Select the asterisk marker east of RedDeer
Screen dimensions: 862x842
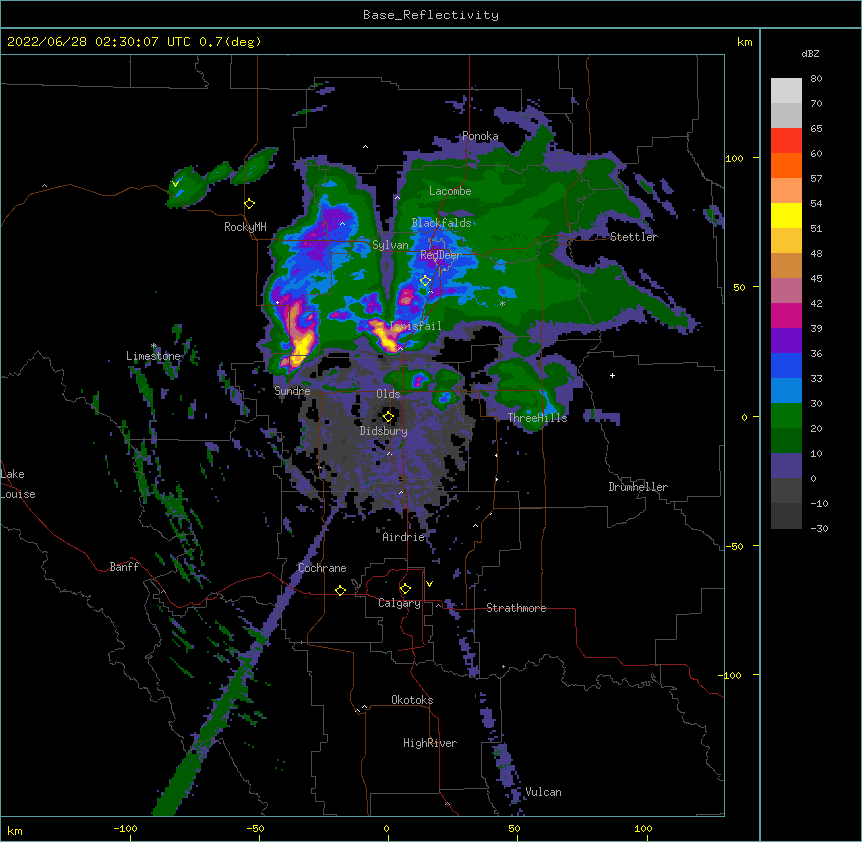[x=502, y=304]
